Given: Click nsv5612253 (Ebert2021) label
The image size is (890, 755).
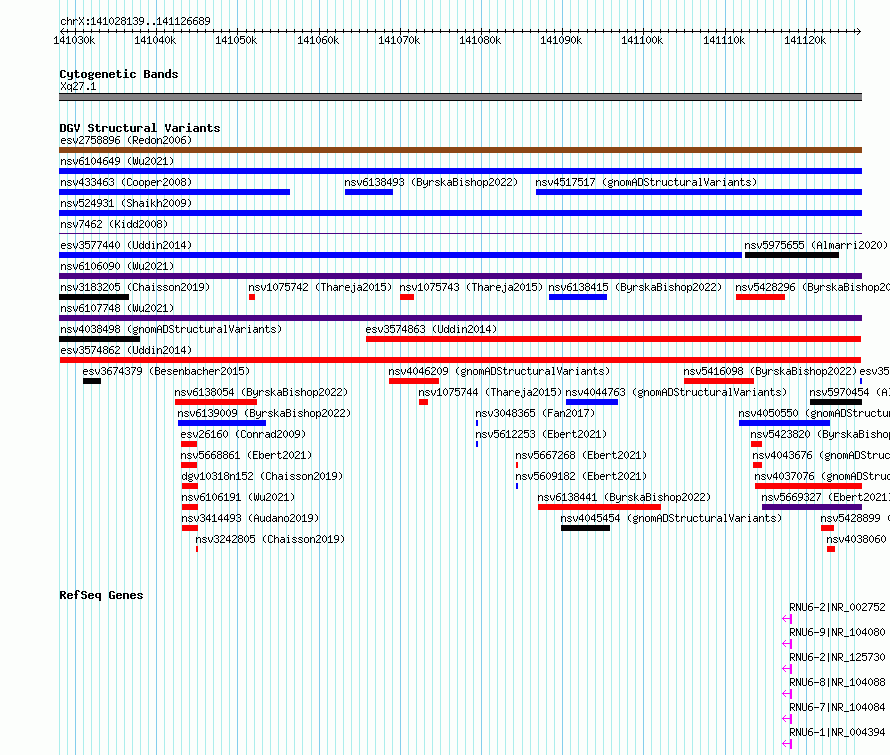Looking at the screenshot, I should (541, 434).
